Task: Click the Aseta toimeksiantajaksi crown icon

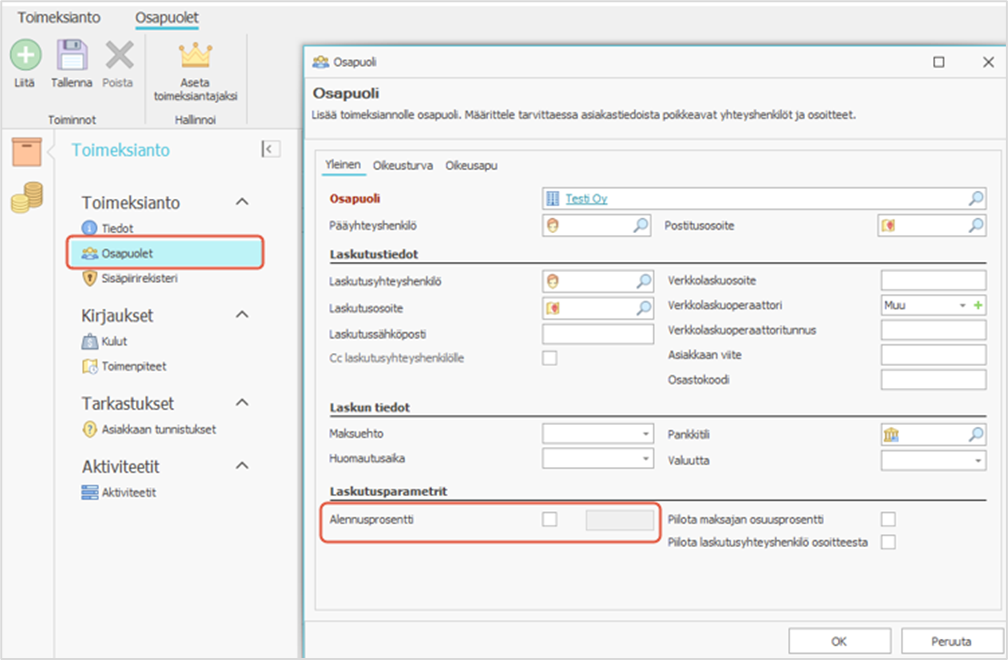Action: coord(195,55)
